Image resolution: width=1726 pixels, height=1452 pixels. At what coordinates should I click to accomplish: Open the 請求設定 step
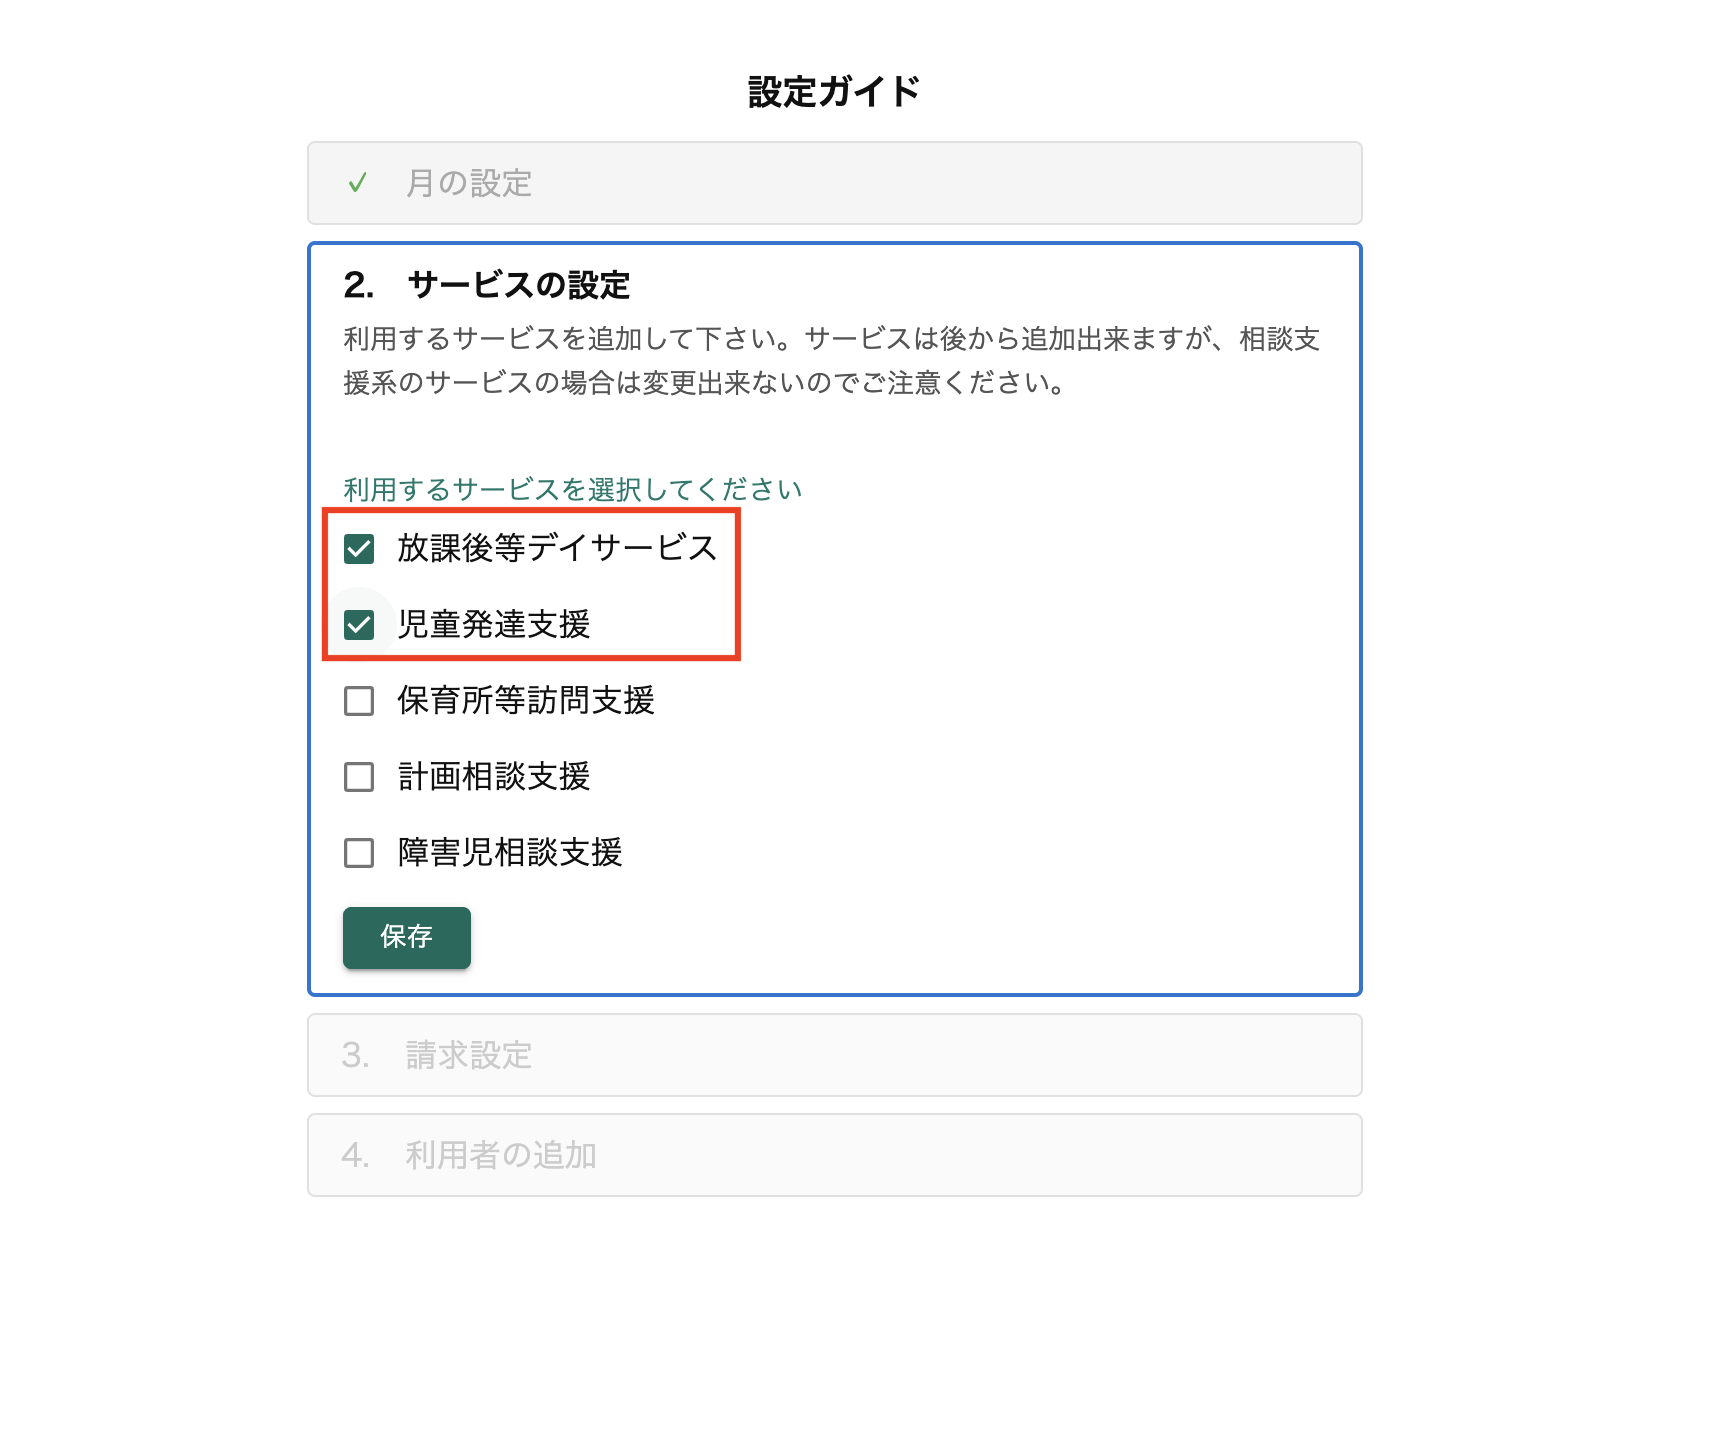pos(833,1055)
